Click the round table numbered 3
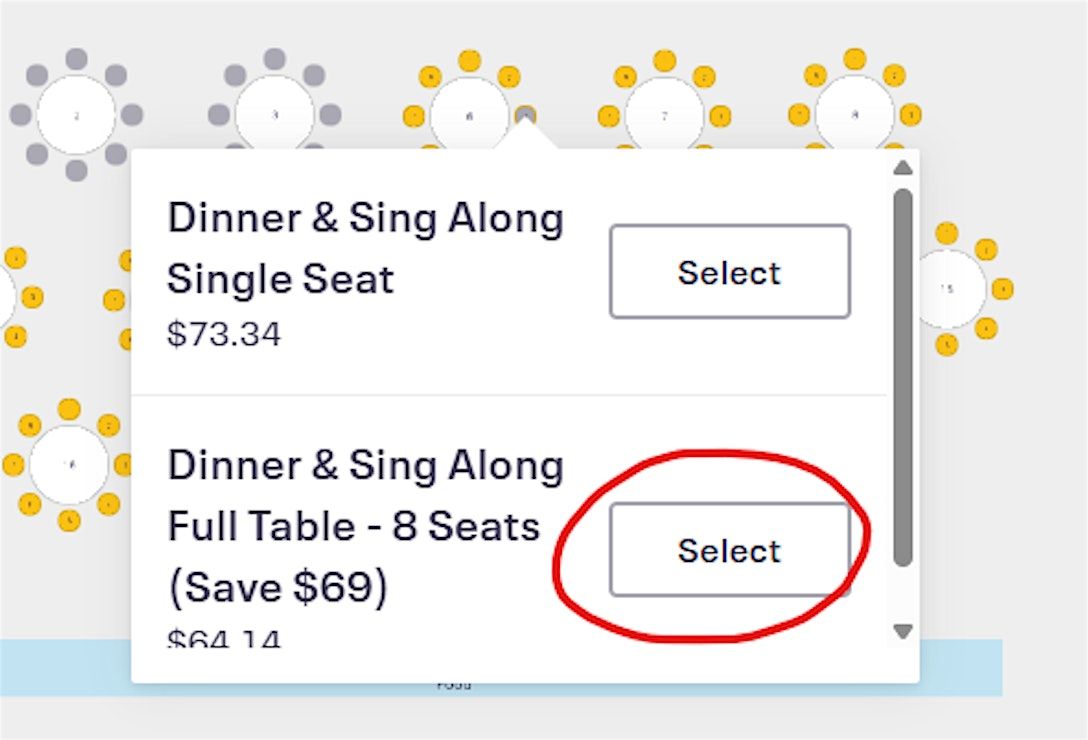This screenshot has width=1088, height=740. 275,115
